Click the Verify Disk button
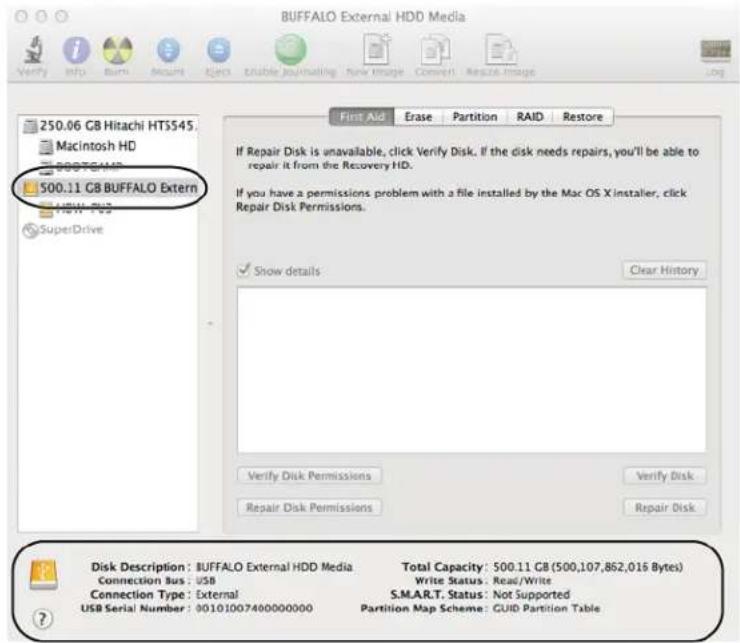The width and height of the screenshot is (740, 643). [x=664, y=475]
